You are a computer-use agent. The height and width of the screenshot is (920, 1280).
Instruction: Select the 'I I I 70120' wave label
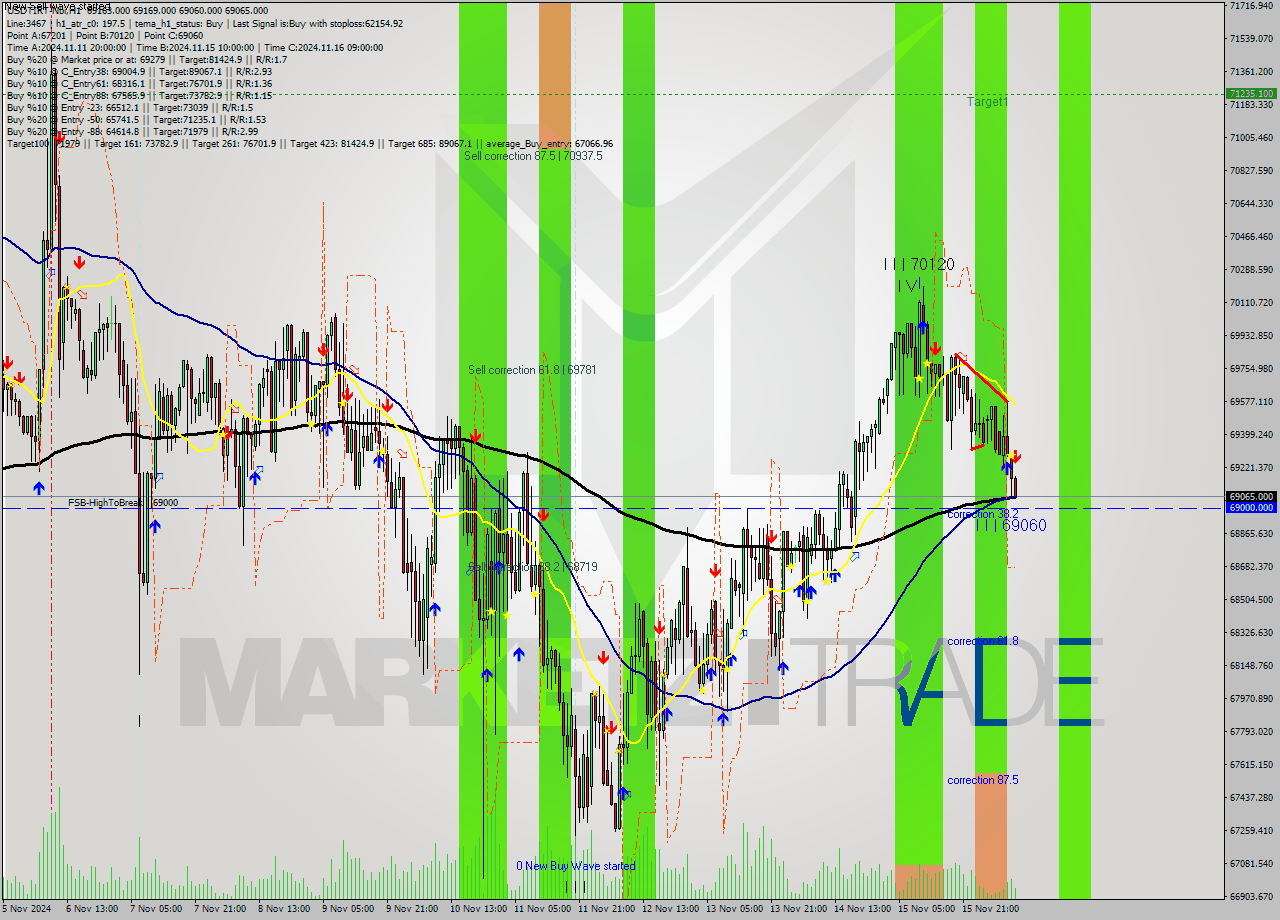pyautogui.click(x=919, y=264)
